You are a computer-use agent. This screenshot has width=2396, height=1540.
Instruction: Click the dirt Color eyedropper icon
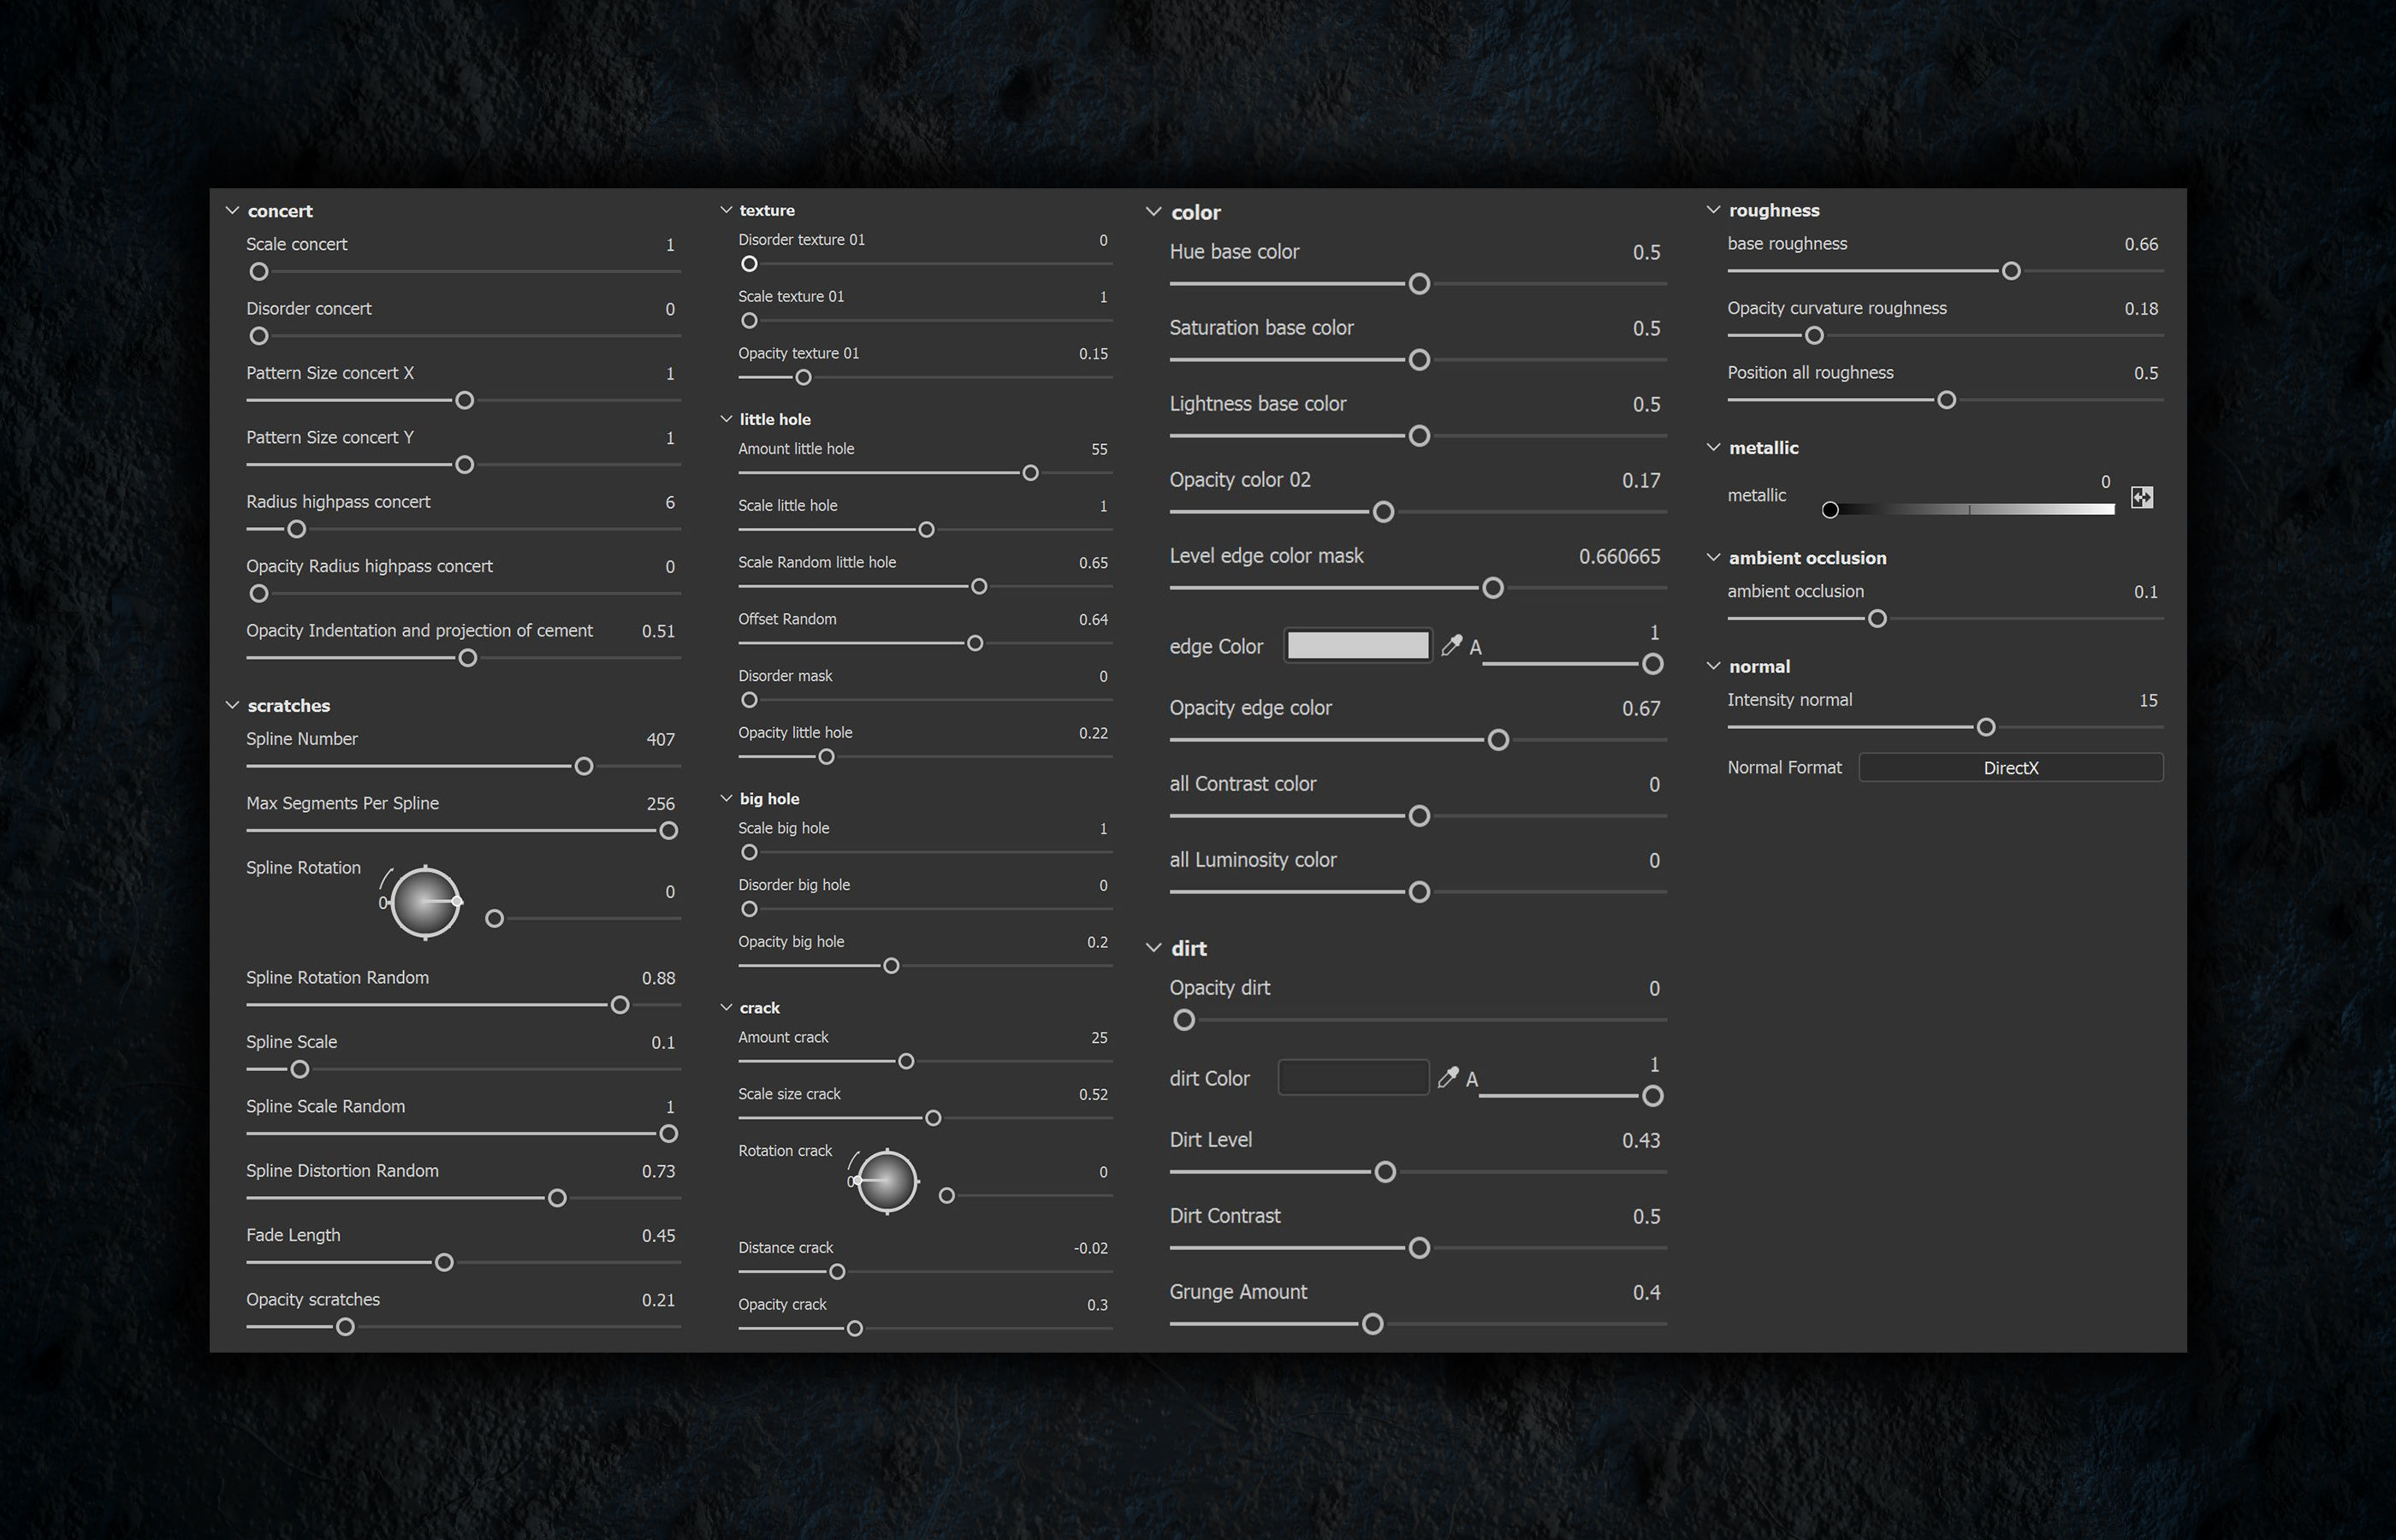coord(1447,1078)
